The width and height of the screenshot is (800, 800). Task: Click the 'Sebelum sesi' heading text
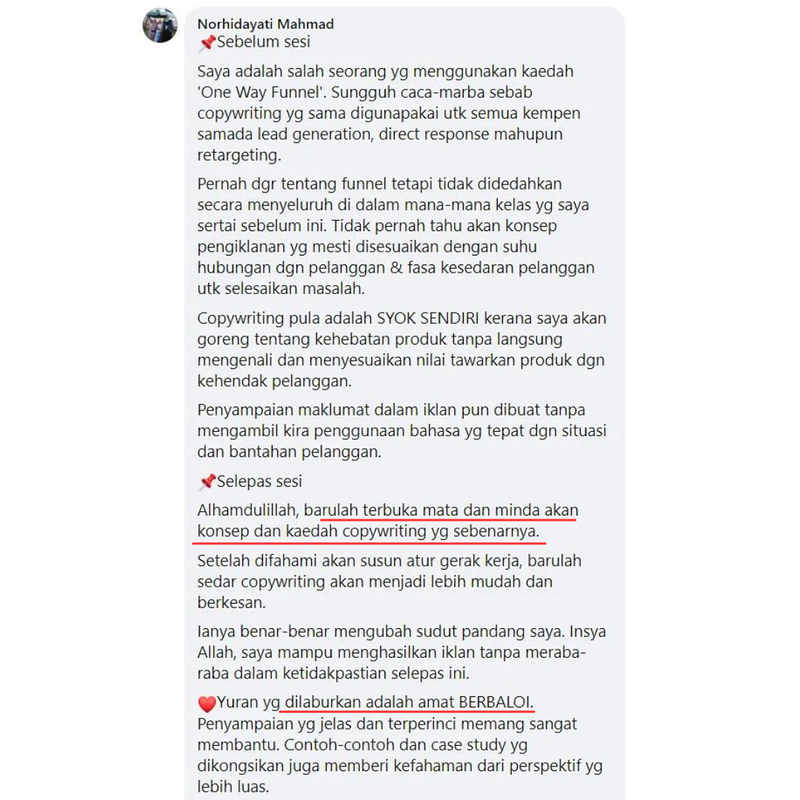pyautogui.click(x=263, y=42)
